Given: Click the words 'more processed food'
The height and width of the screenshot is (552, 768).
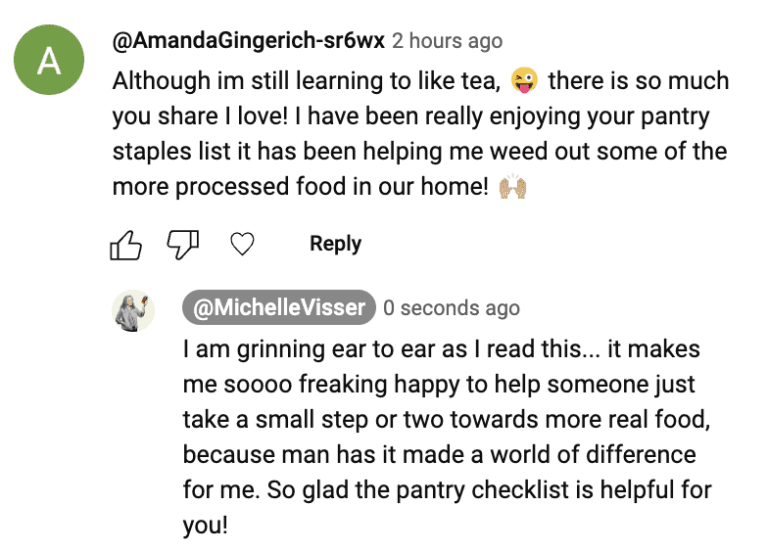Looking at the screenshot, I should tap(213, 187).
